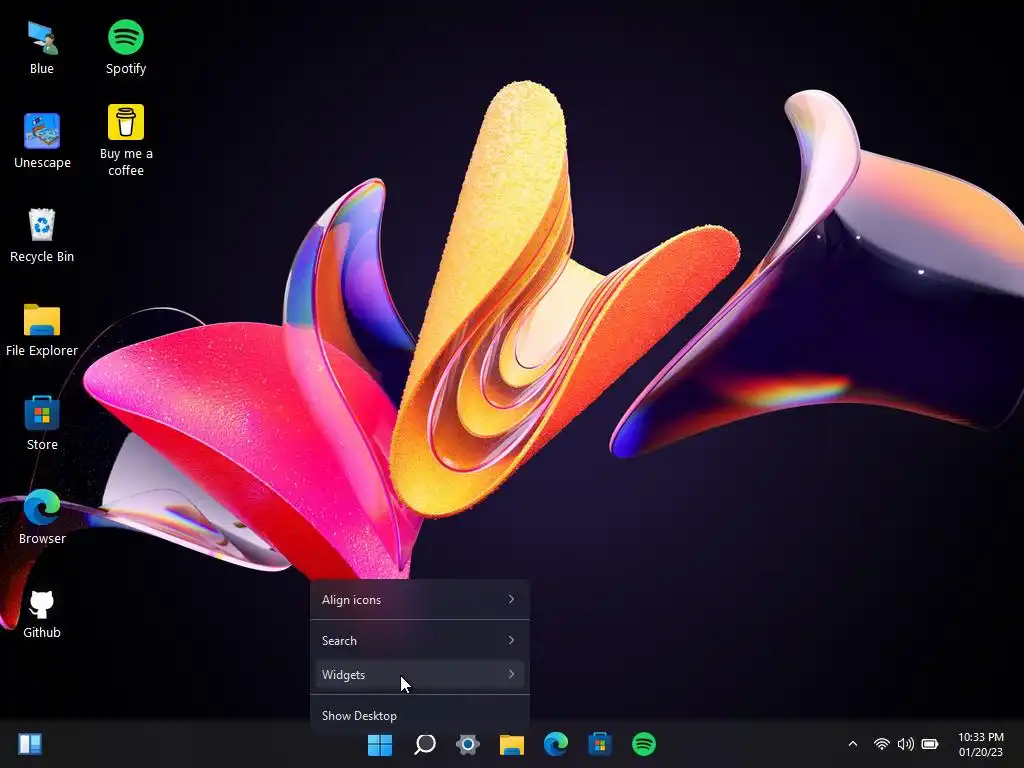Click the taskbar search magnifier
The image size is (1024, 768).
[424, 744]
